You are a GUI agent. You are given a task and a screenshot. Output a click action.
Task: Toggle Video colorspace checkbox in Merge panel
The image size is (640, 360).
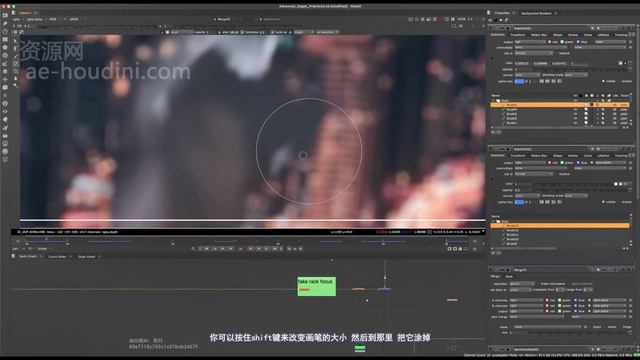[x=537, y=284]
